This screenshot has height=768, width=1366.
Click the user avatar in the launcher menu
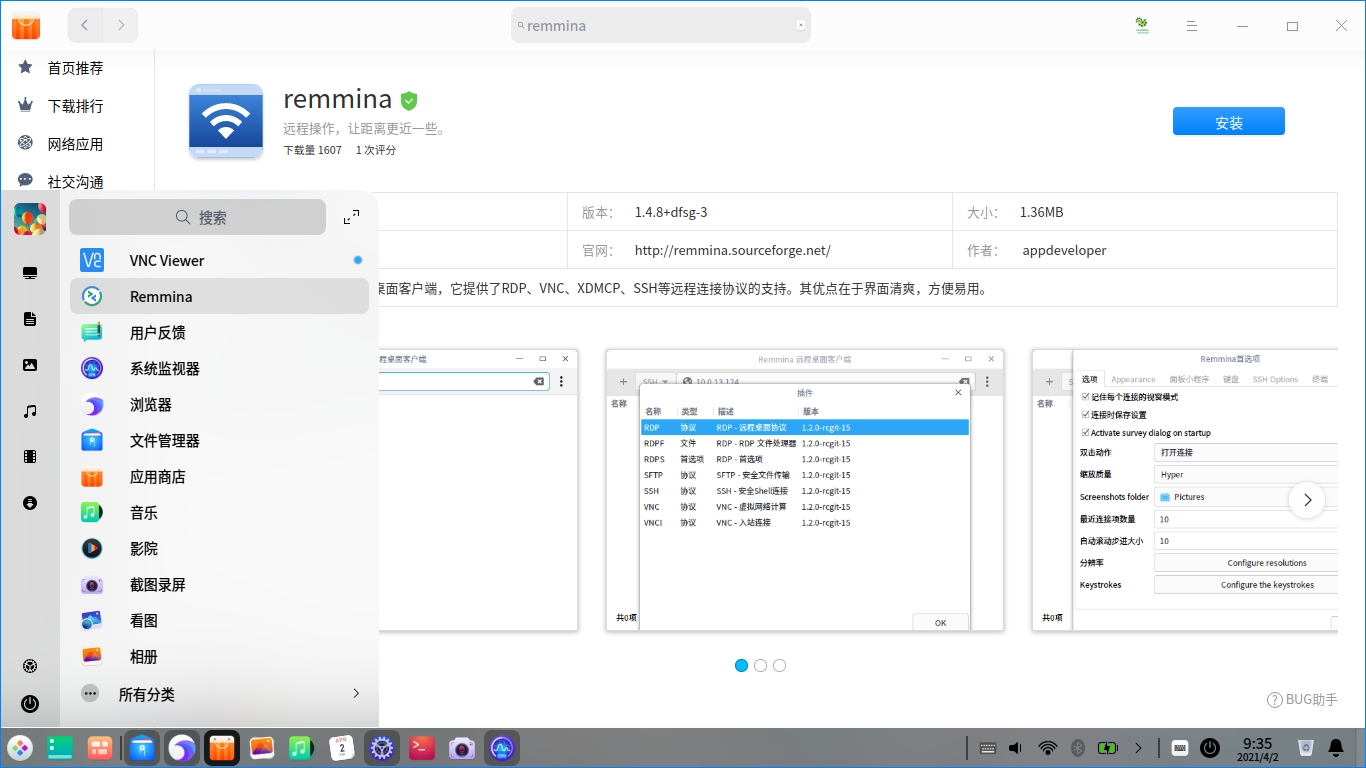click(30, 219)
